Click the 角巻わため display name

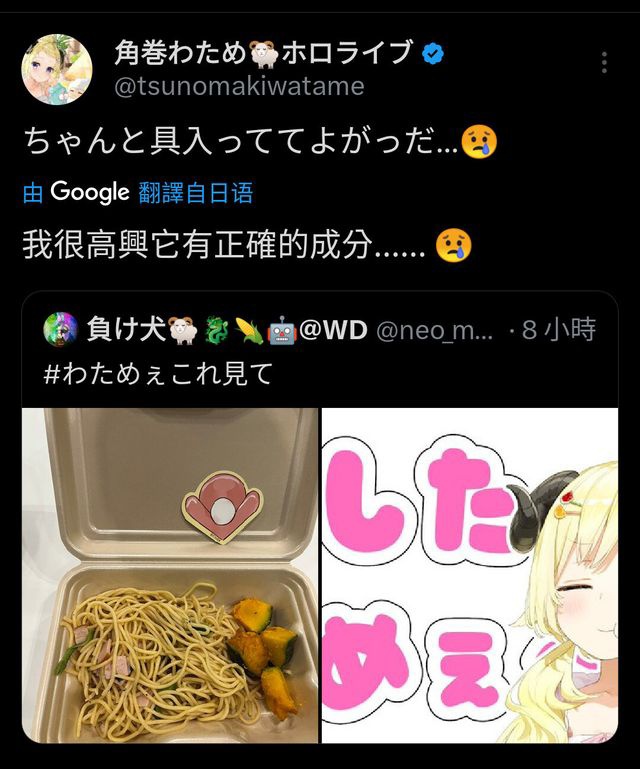[179, 53]
